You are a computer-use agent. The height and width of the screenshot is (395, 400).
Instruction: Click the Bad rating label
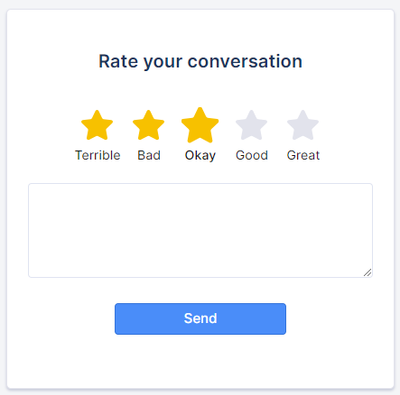[149, 155]
